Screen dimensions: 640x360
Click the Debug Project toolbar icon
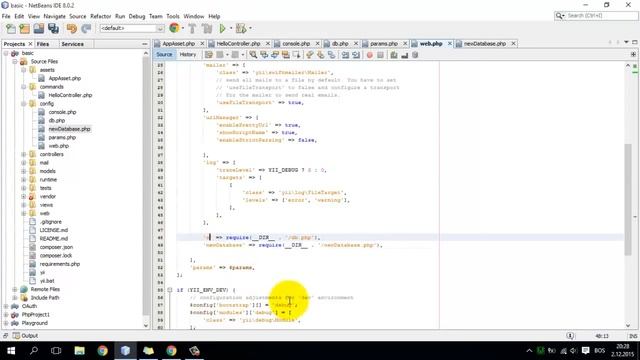241,28
